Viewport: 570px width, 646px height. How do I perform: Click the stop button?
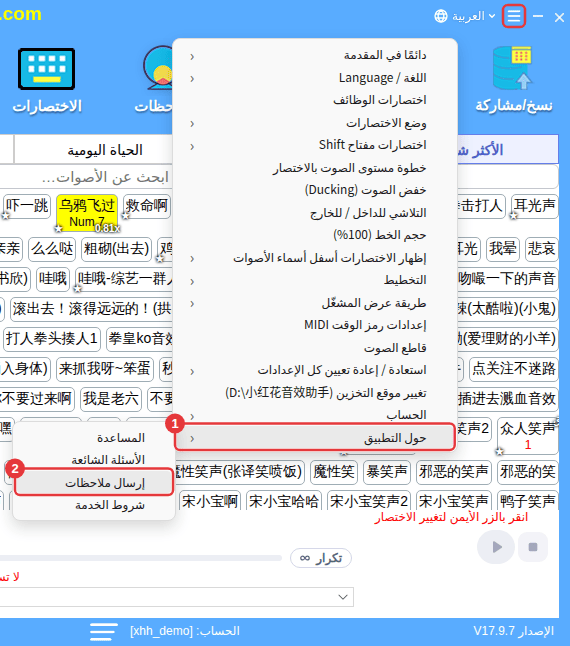pyautogui.click(x=533, y=547)
